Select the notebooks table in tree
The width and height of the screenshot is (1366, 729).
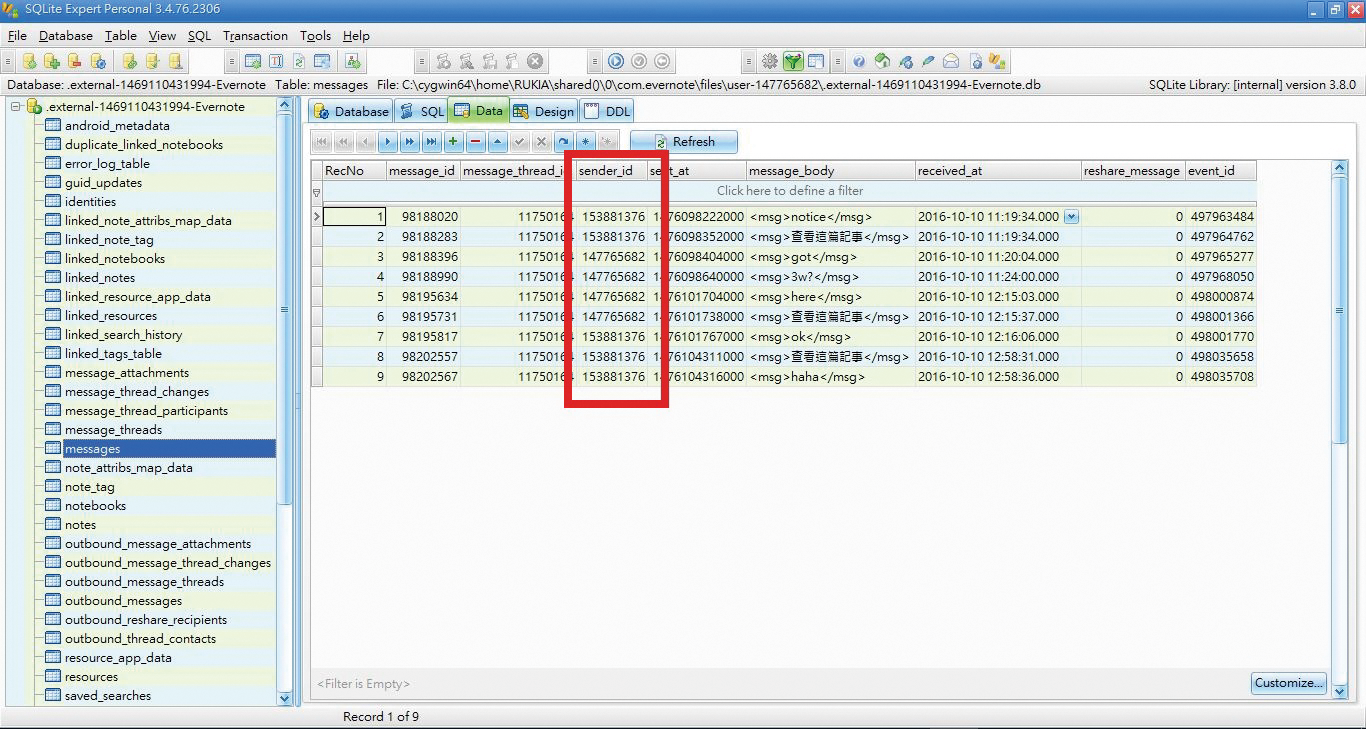click(x=95, y=505)
